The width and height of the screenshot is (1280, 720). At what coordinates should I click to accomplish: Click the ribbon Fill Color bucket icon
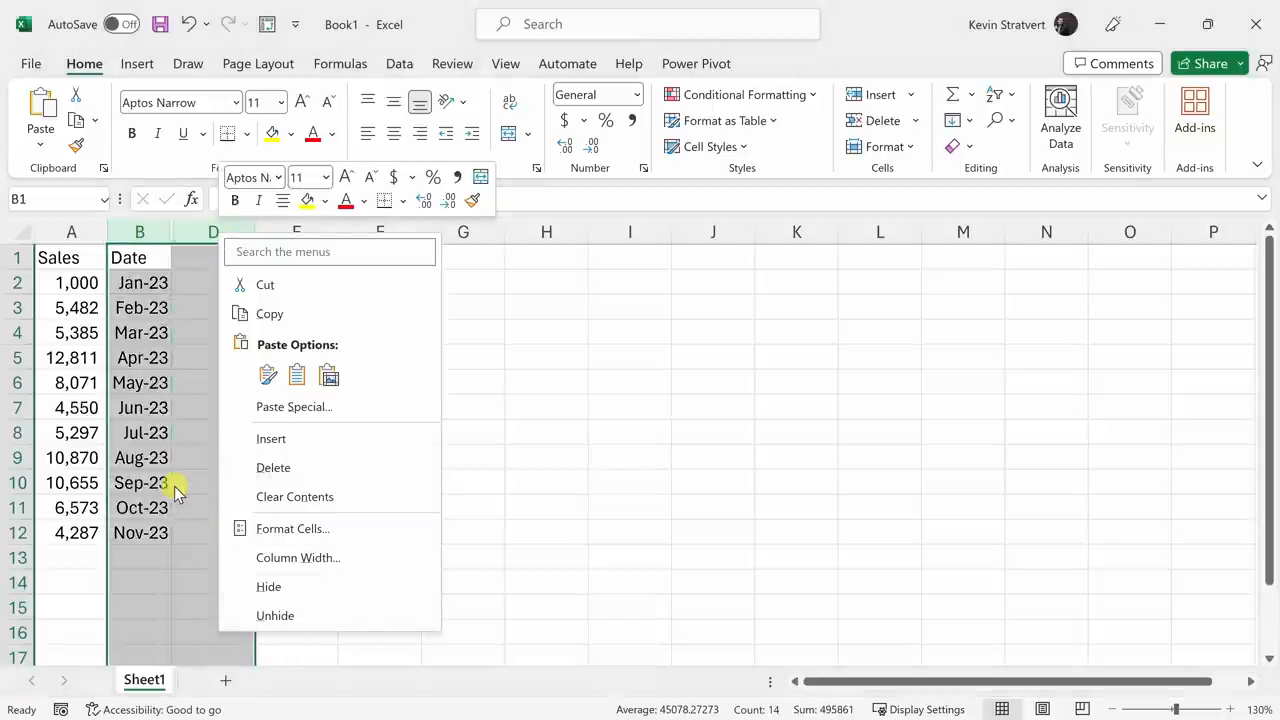point(272,134)
